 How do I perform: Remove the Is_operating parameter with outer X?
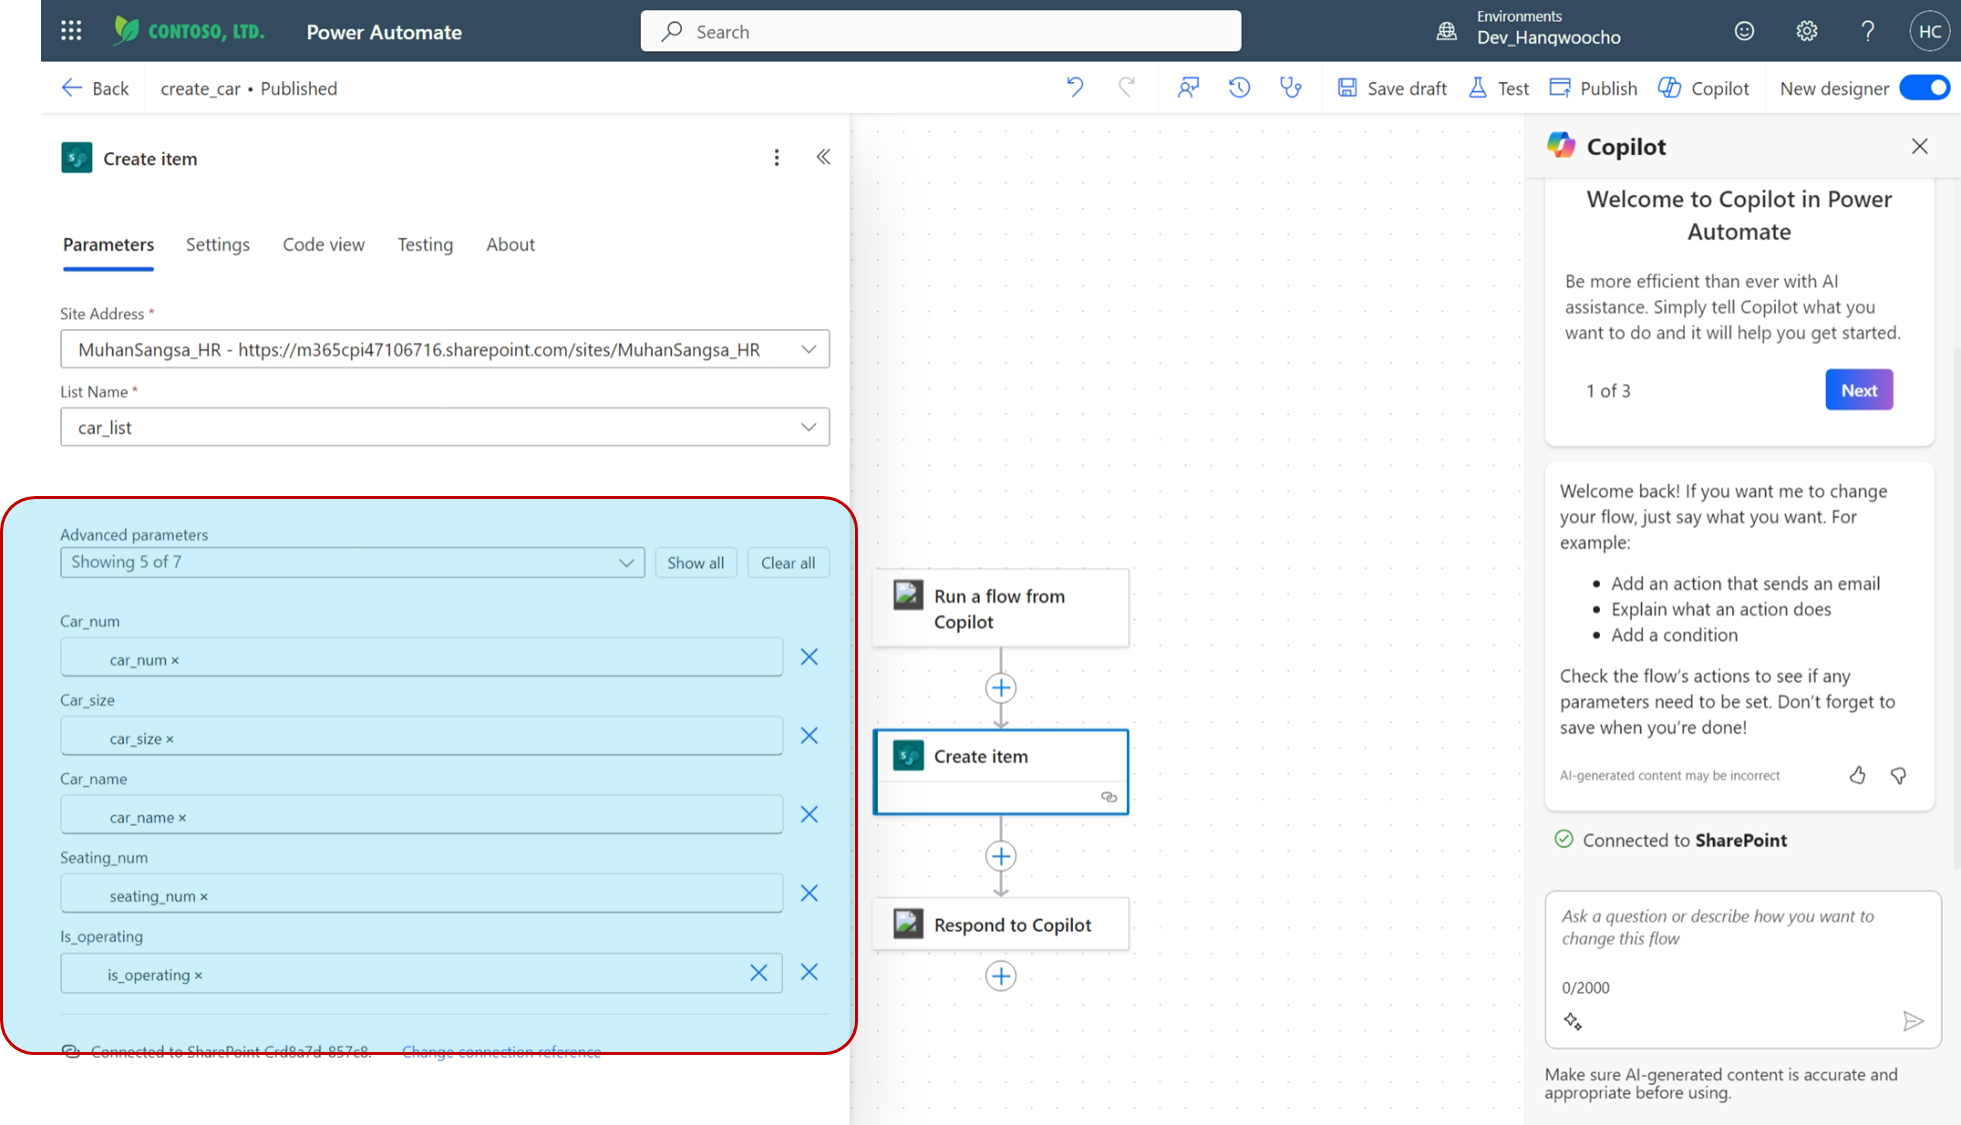click(x=809, y=972)
